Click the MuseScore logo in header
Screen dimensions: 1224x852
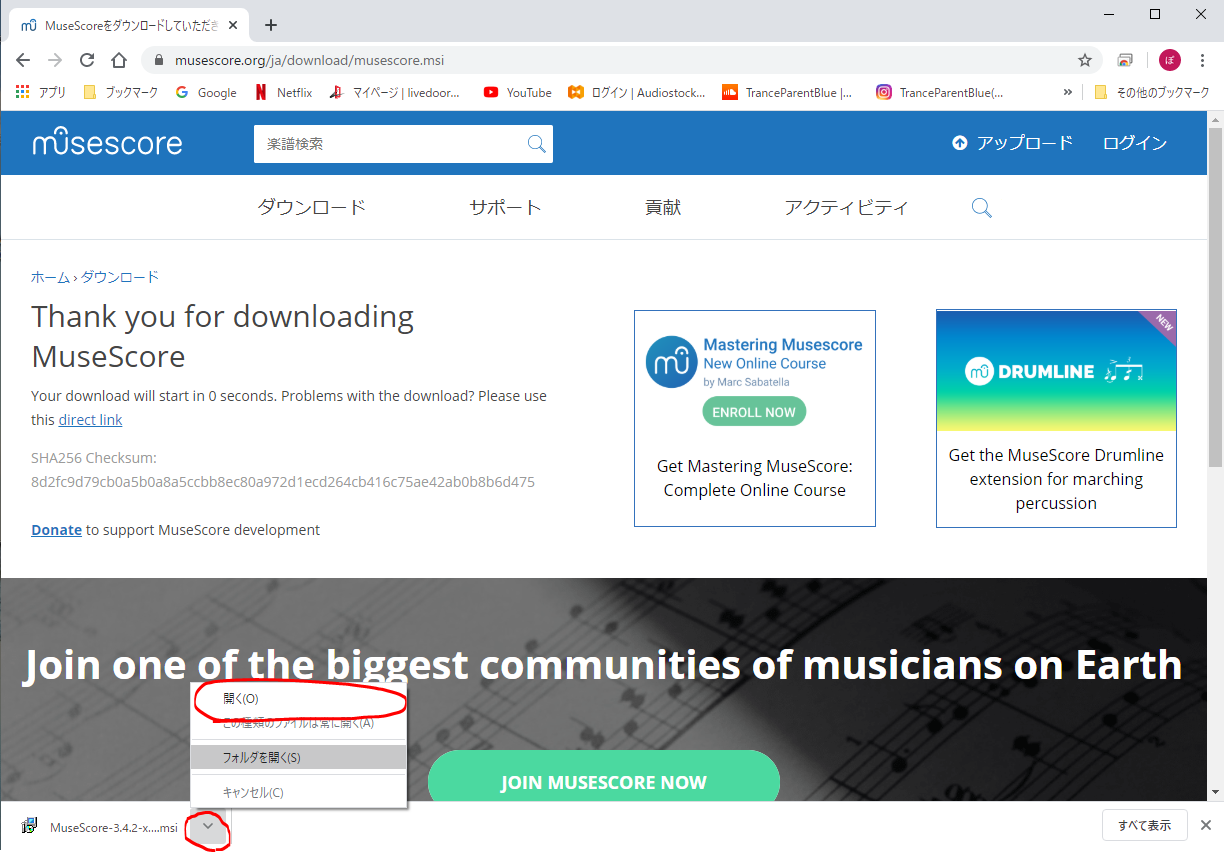[107, 142]
